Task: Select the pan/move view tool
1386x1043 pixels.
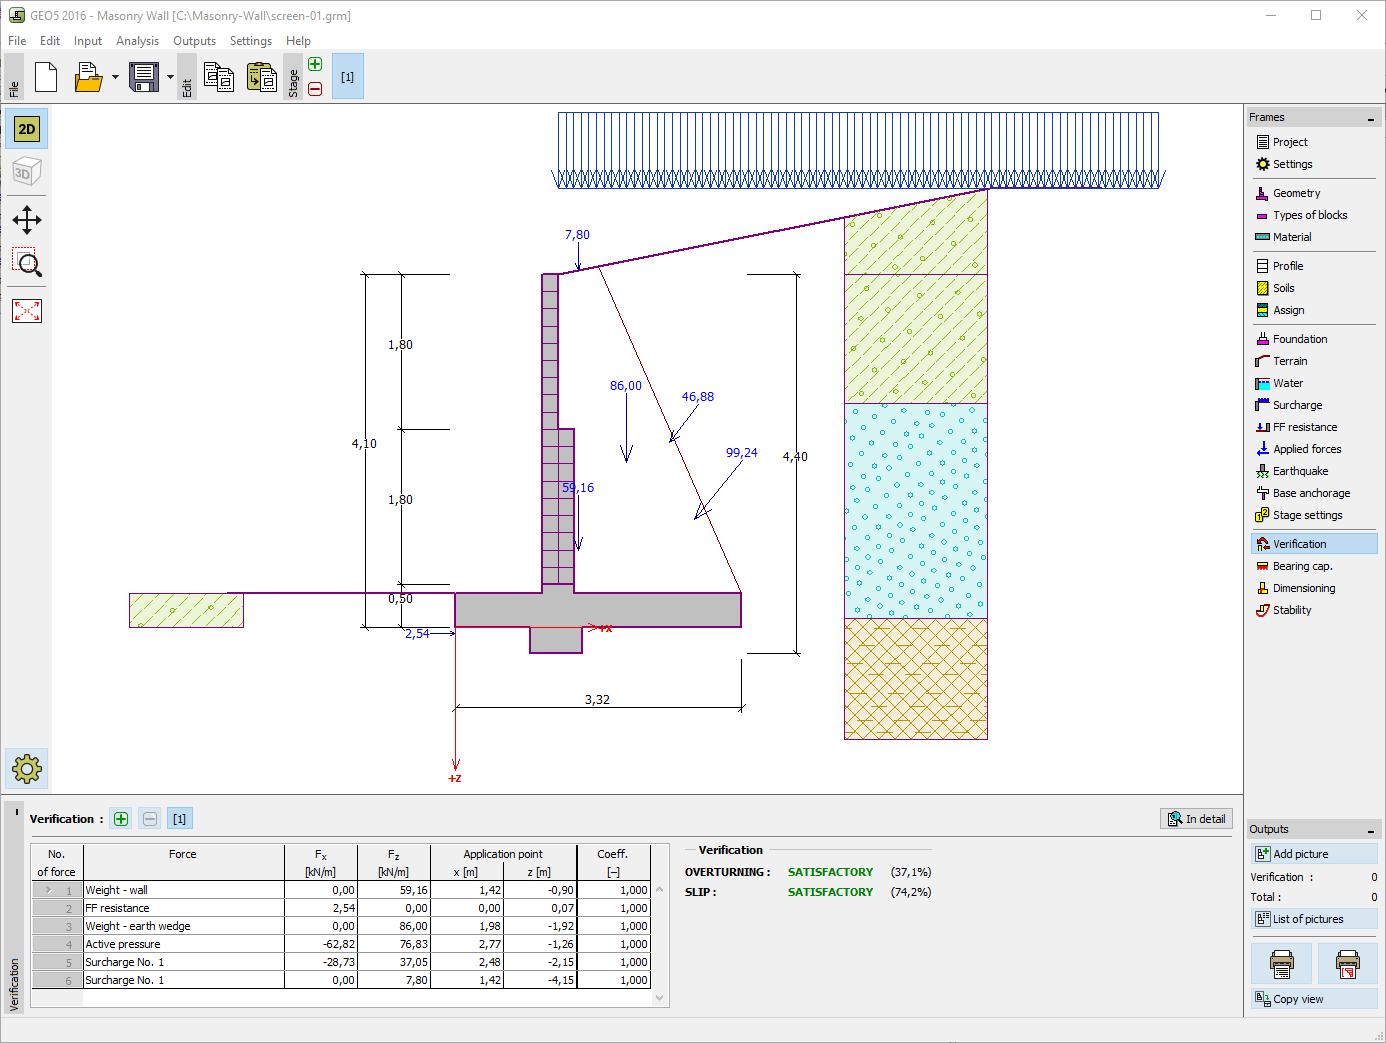Action: point(27,220)
